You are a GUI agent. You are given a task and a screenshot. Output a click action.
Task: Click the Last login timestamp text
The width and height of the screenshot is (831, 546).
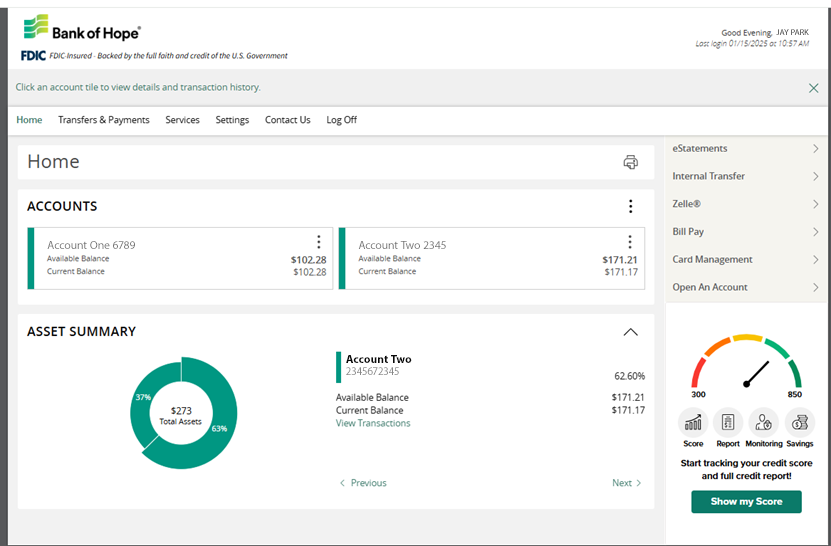pyautogui.click(x=752, y=44)
